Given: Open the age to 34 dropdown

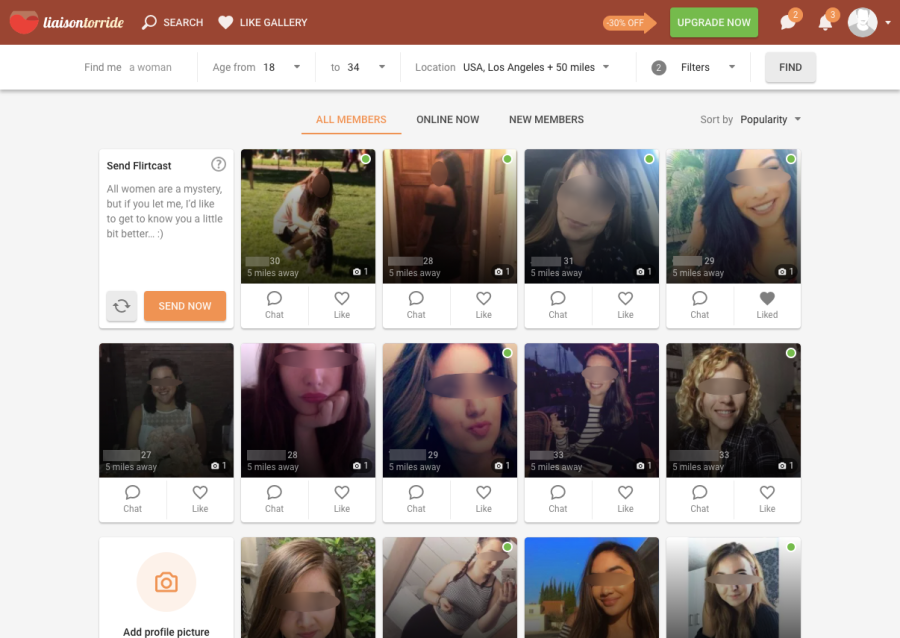Looking at the screenshot, I should coord(358,67).
